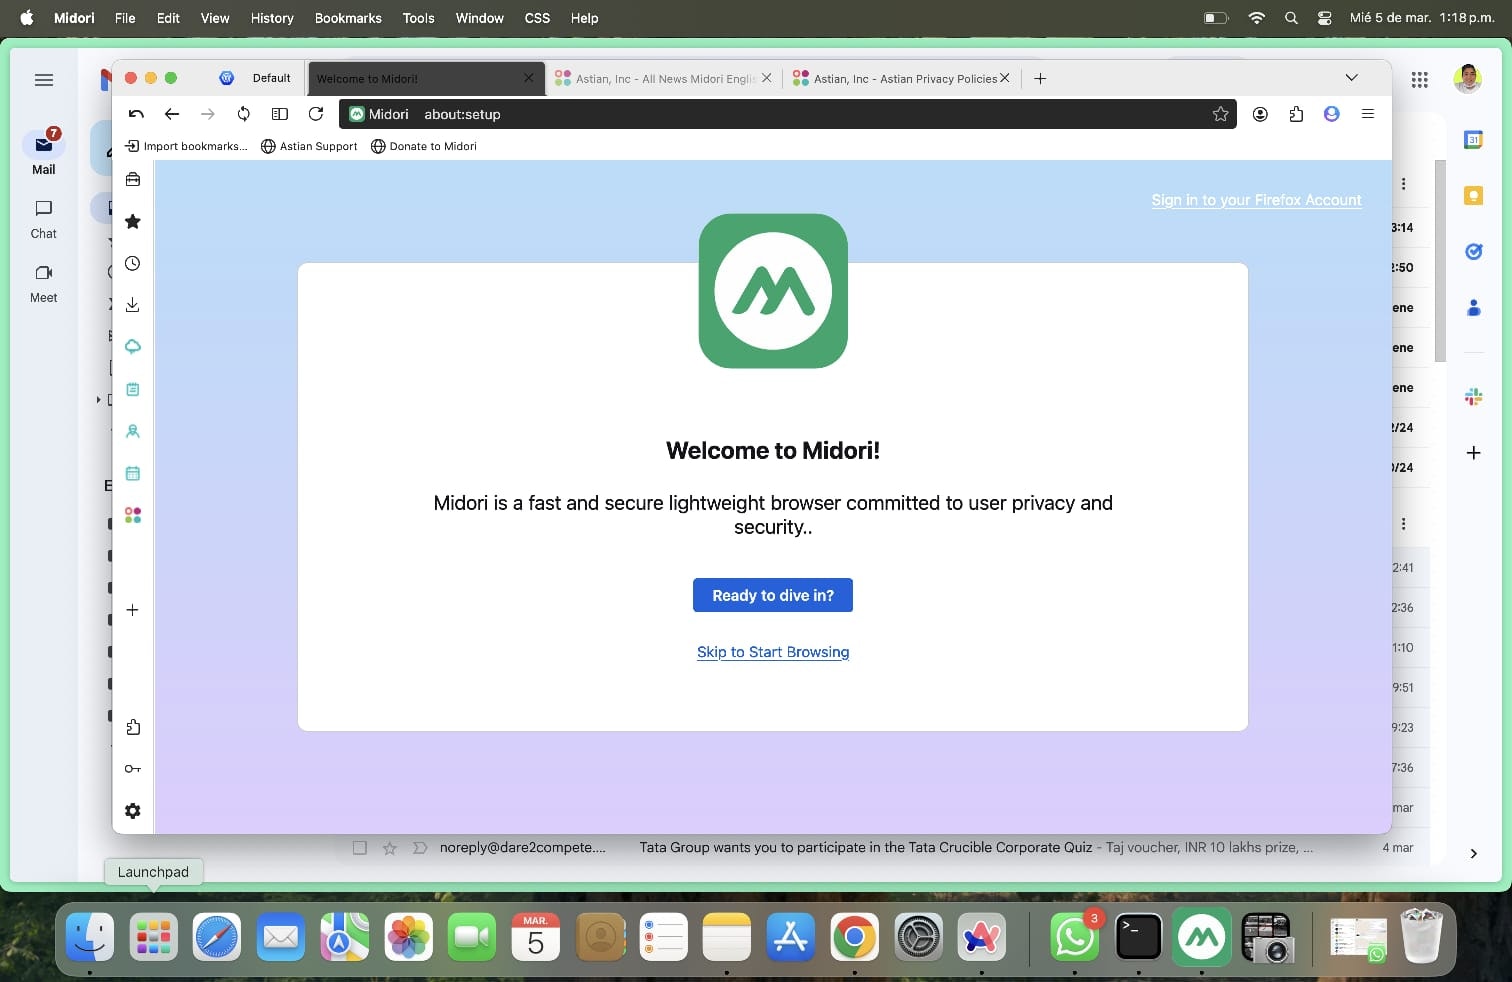Click the Skip to Start Browsing link
Screen dimensions: 1512x982
tap(772, 652)
